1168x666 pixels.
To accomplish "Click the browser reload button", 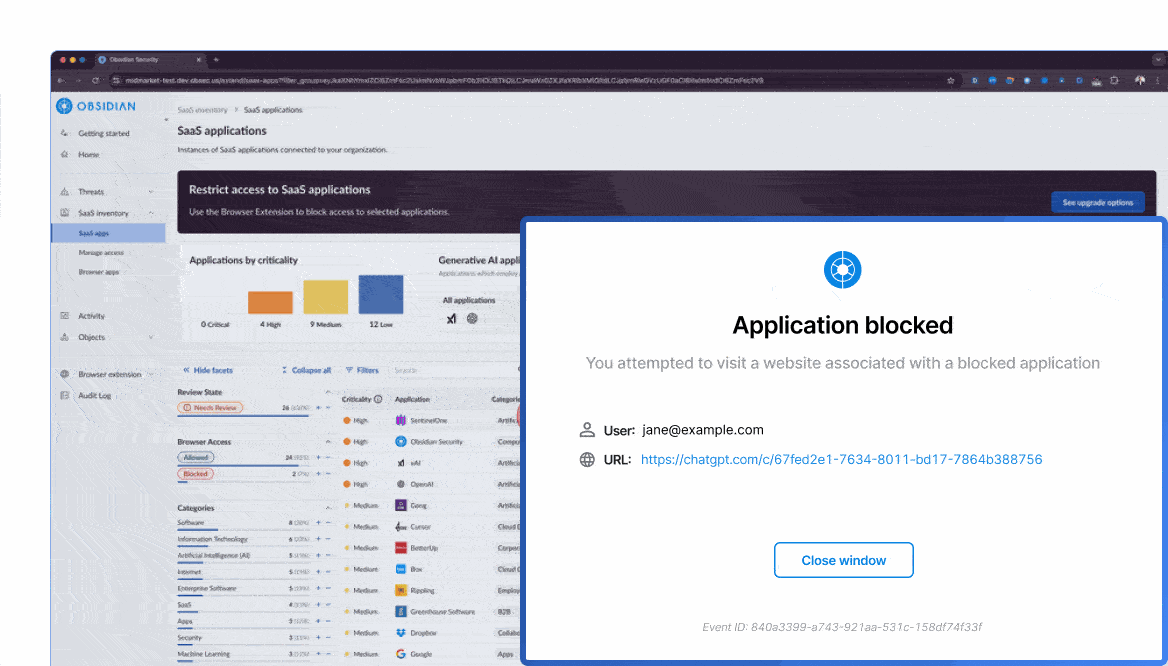I will [95, 80].
